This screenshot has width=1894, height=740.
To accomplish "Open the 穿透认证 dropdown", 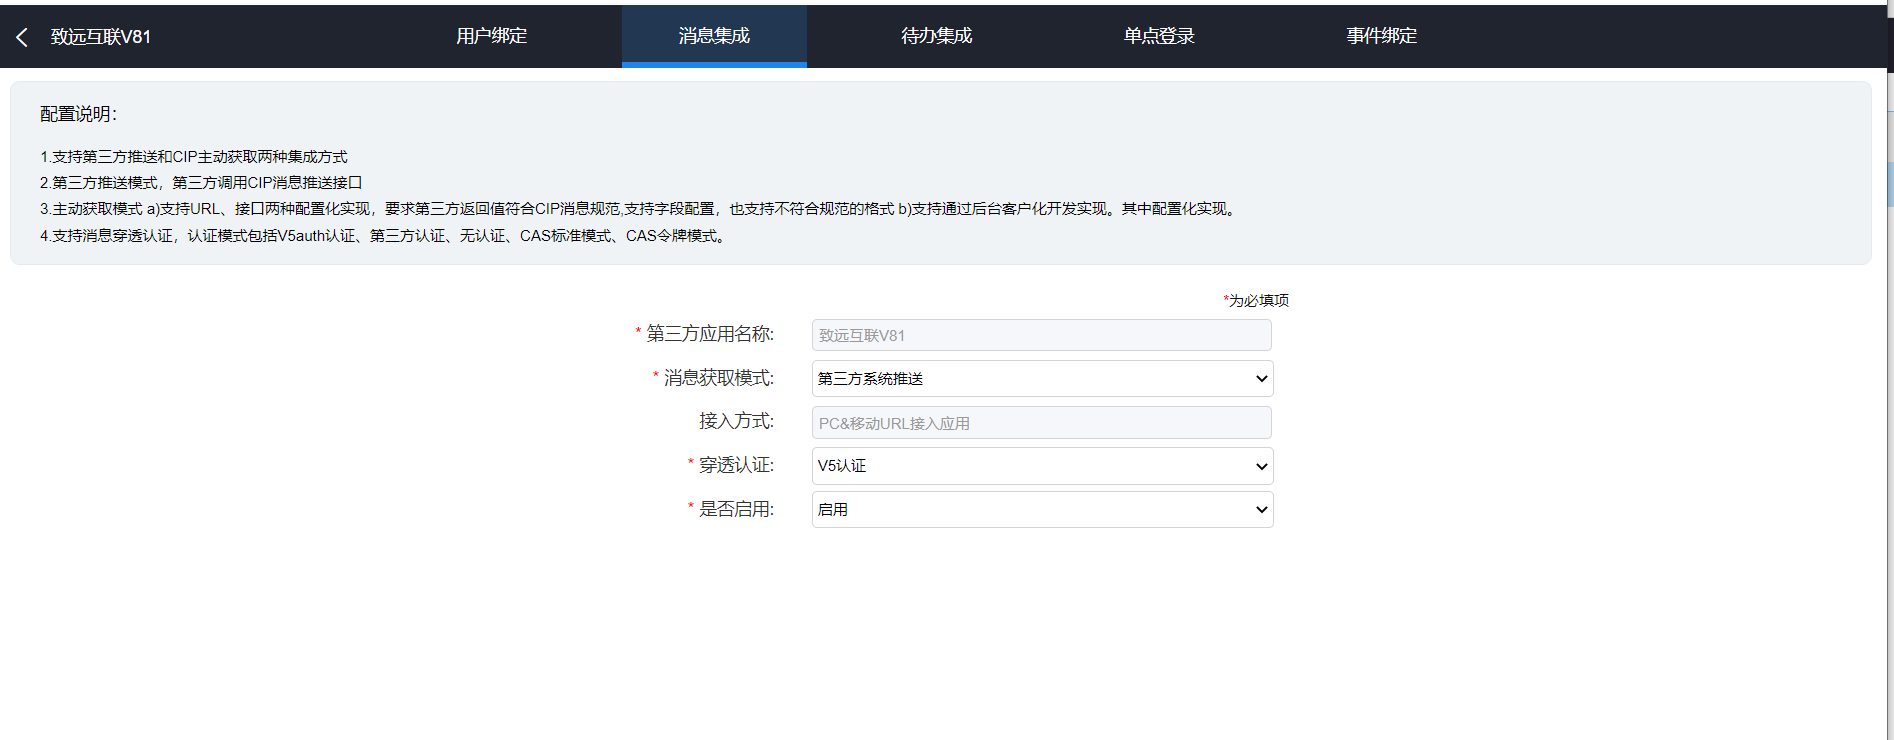I will 1041,466.
